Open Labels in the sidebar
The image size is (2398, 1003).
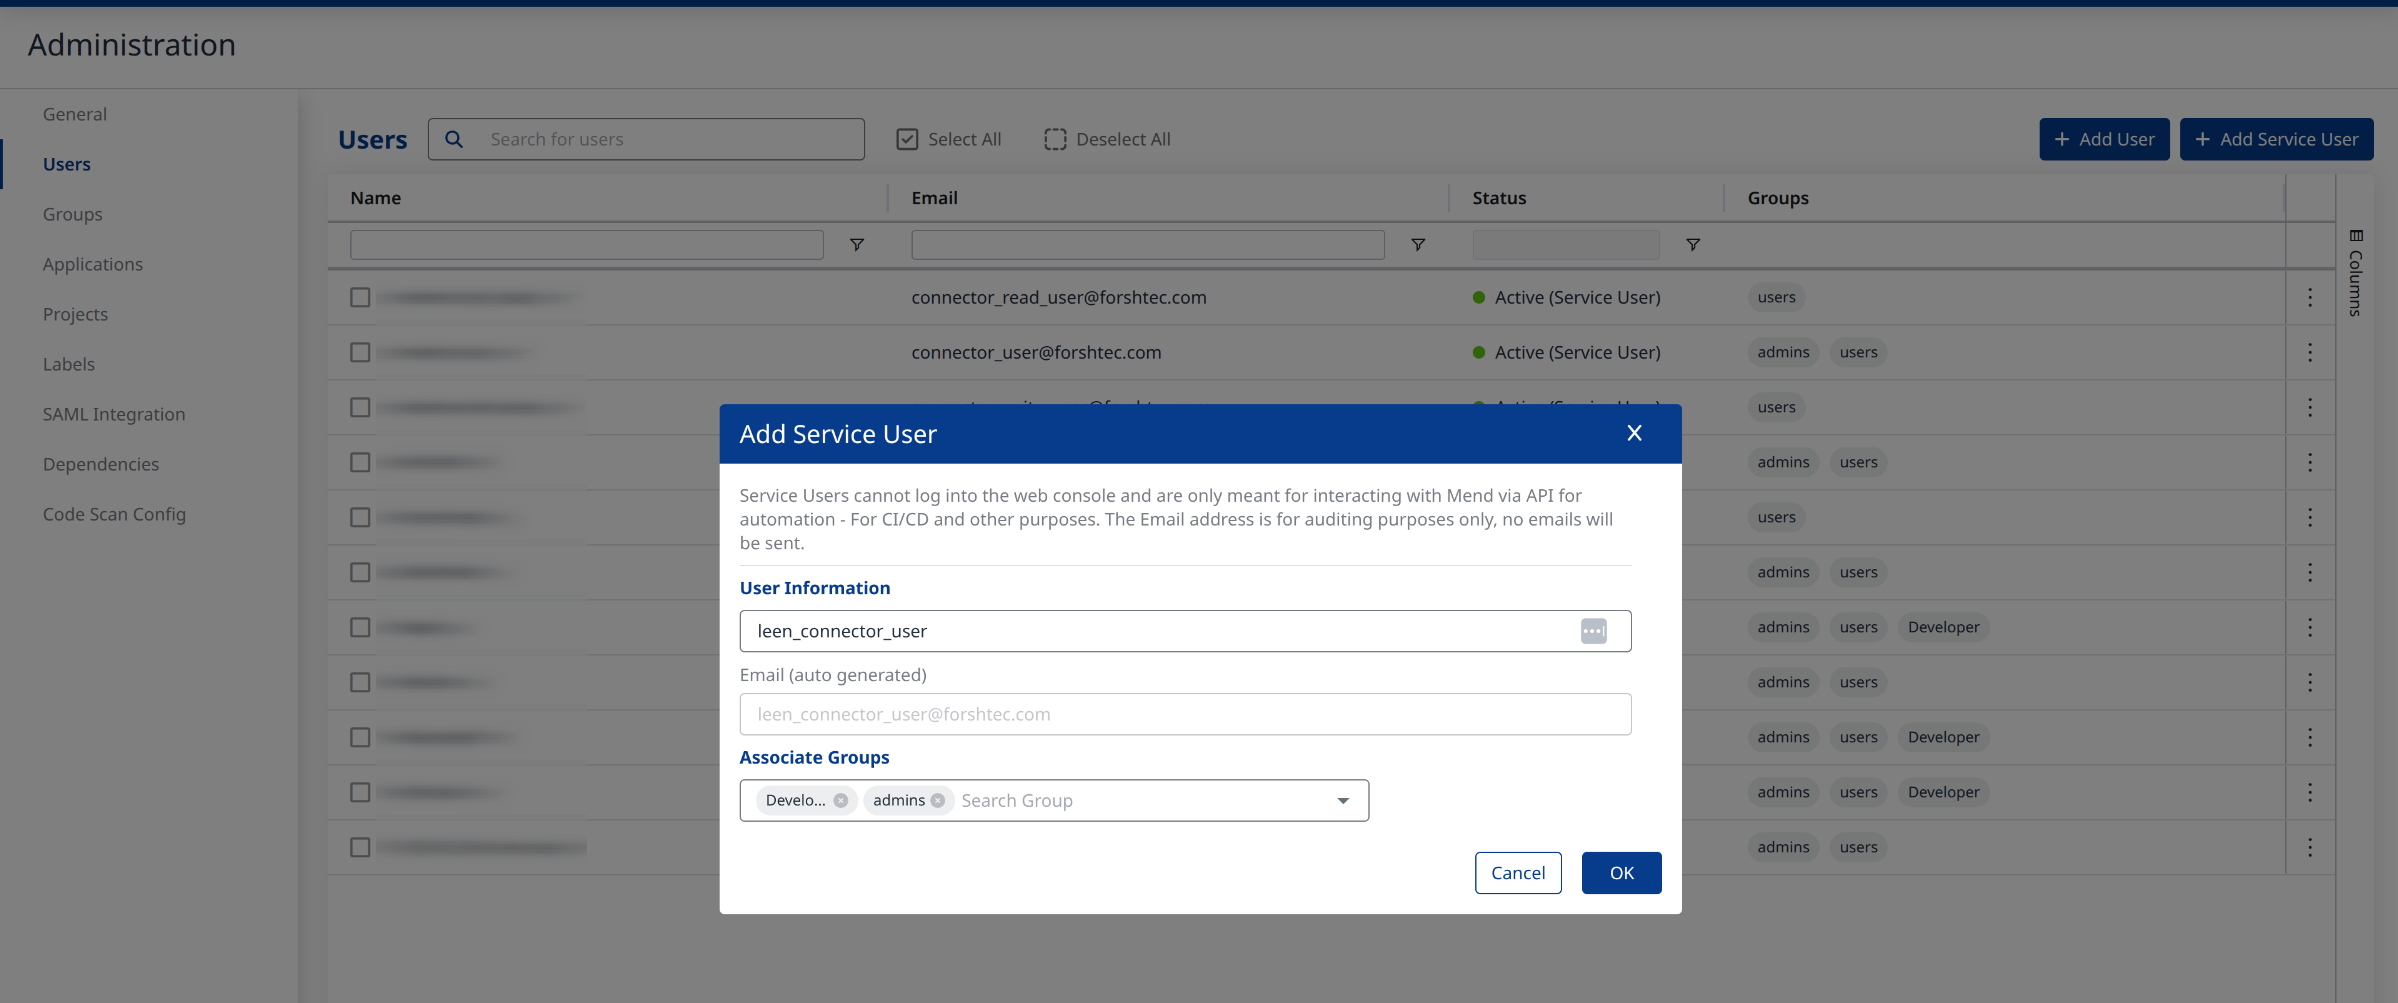tap(69, 364)
